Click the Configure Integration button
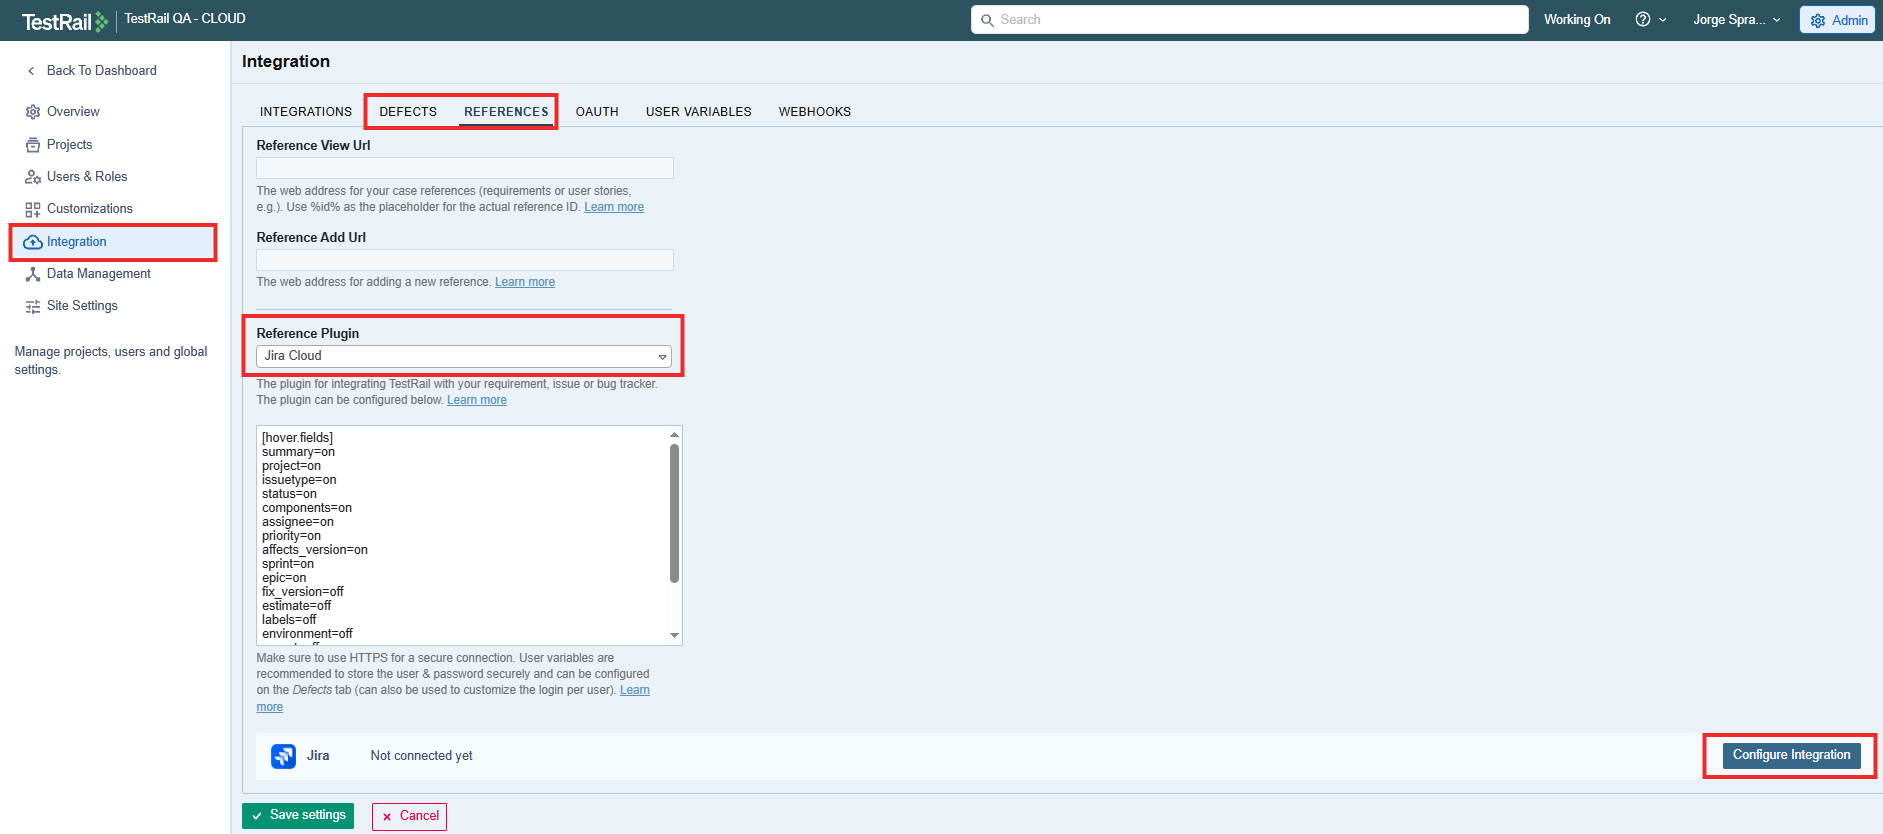The image size is (1883, 834). 1791,755
